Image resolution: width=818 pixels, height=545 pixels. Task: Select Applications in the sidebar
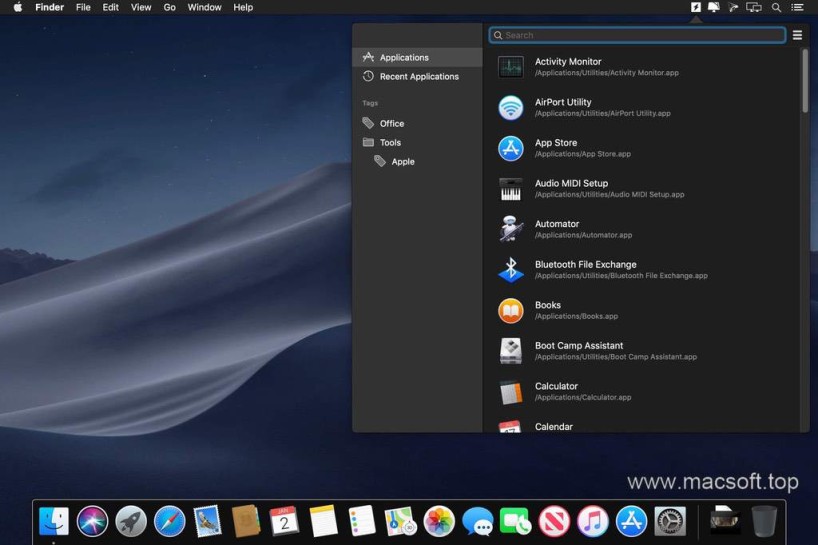point(404,58)
